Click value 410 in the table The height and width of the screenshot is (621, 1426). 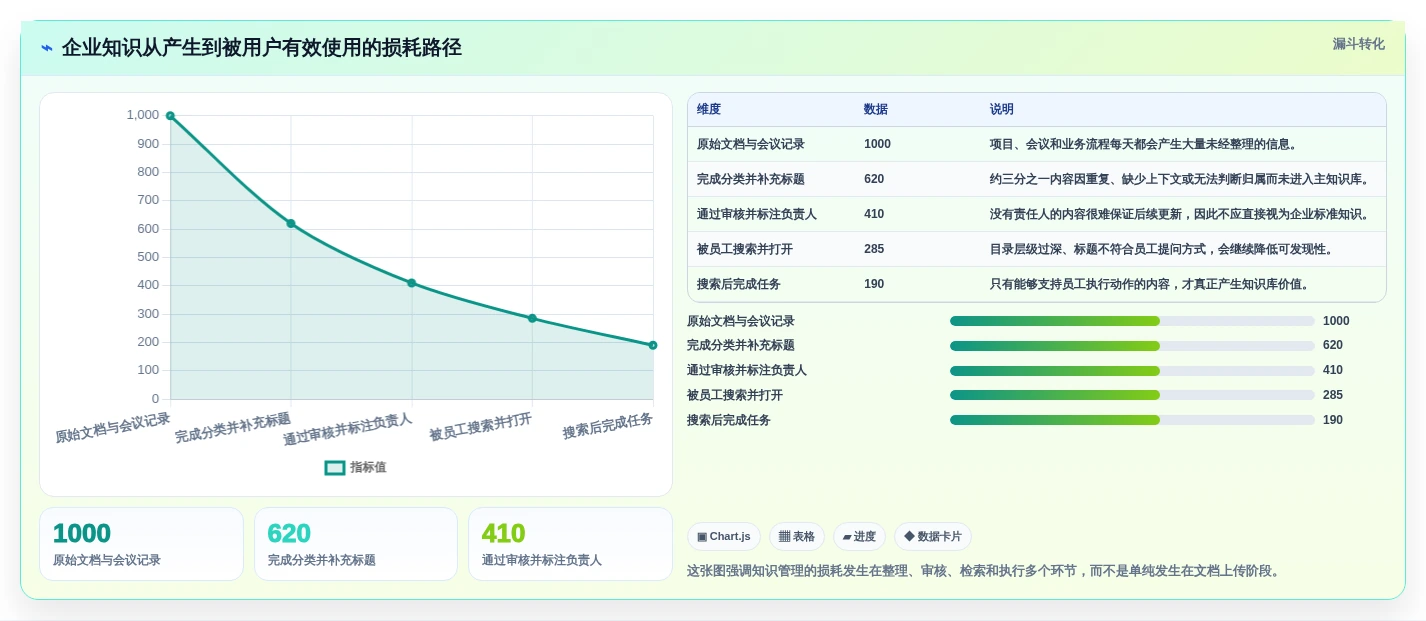click(x=874, y=214)
